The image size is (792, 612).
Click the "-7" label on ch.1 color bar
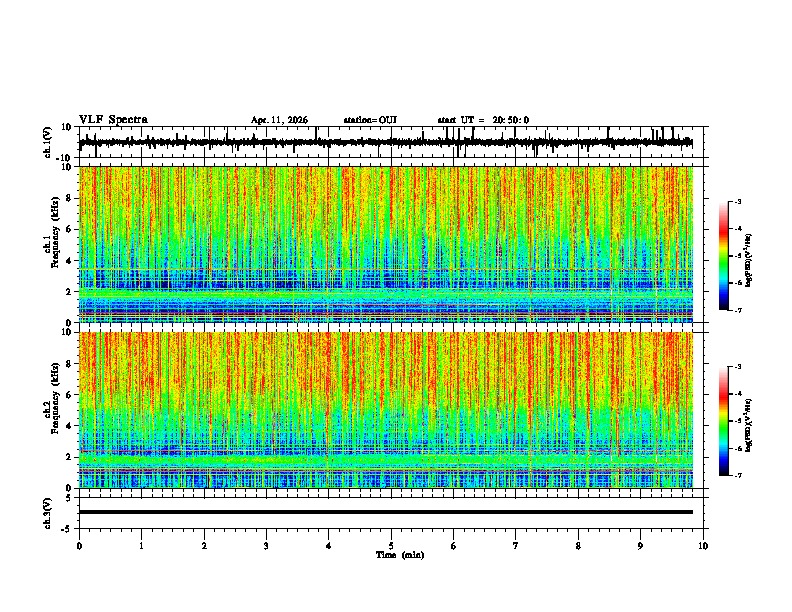click(x=737, y=310)
